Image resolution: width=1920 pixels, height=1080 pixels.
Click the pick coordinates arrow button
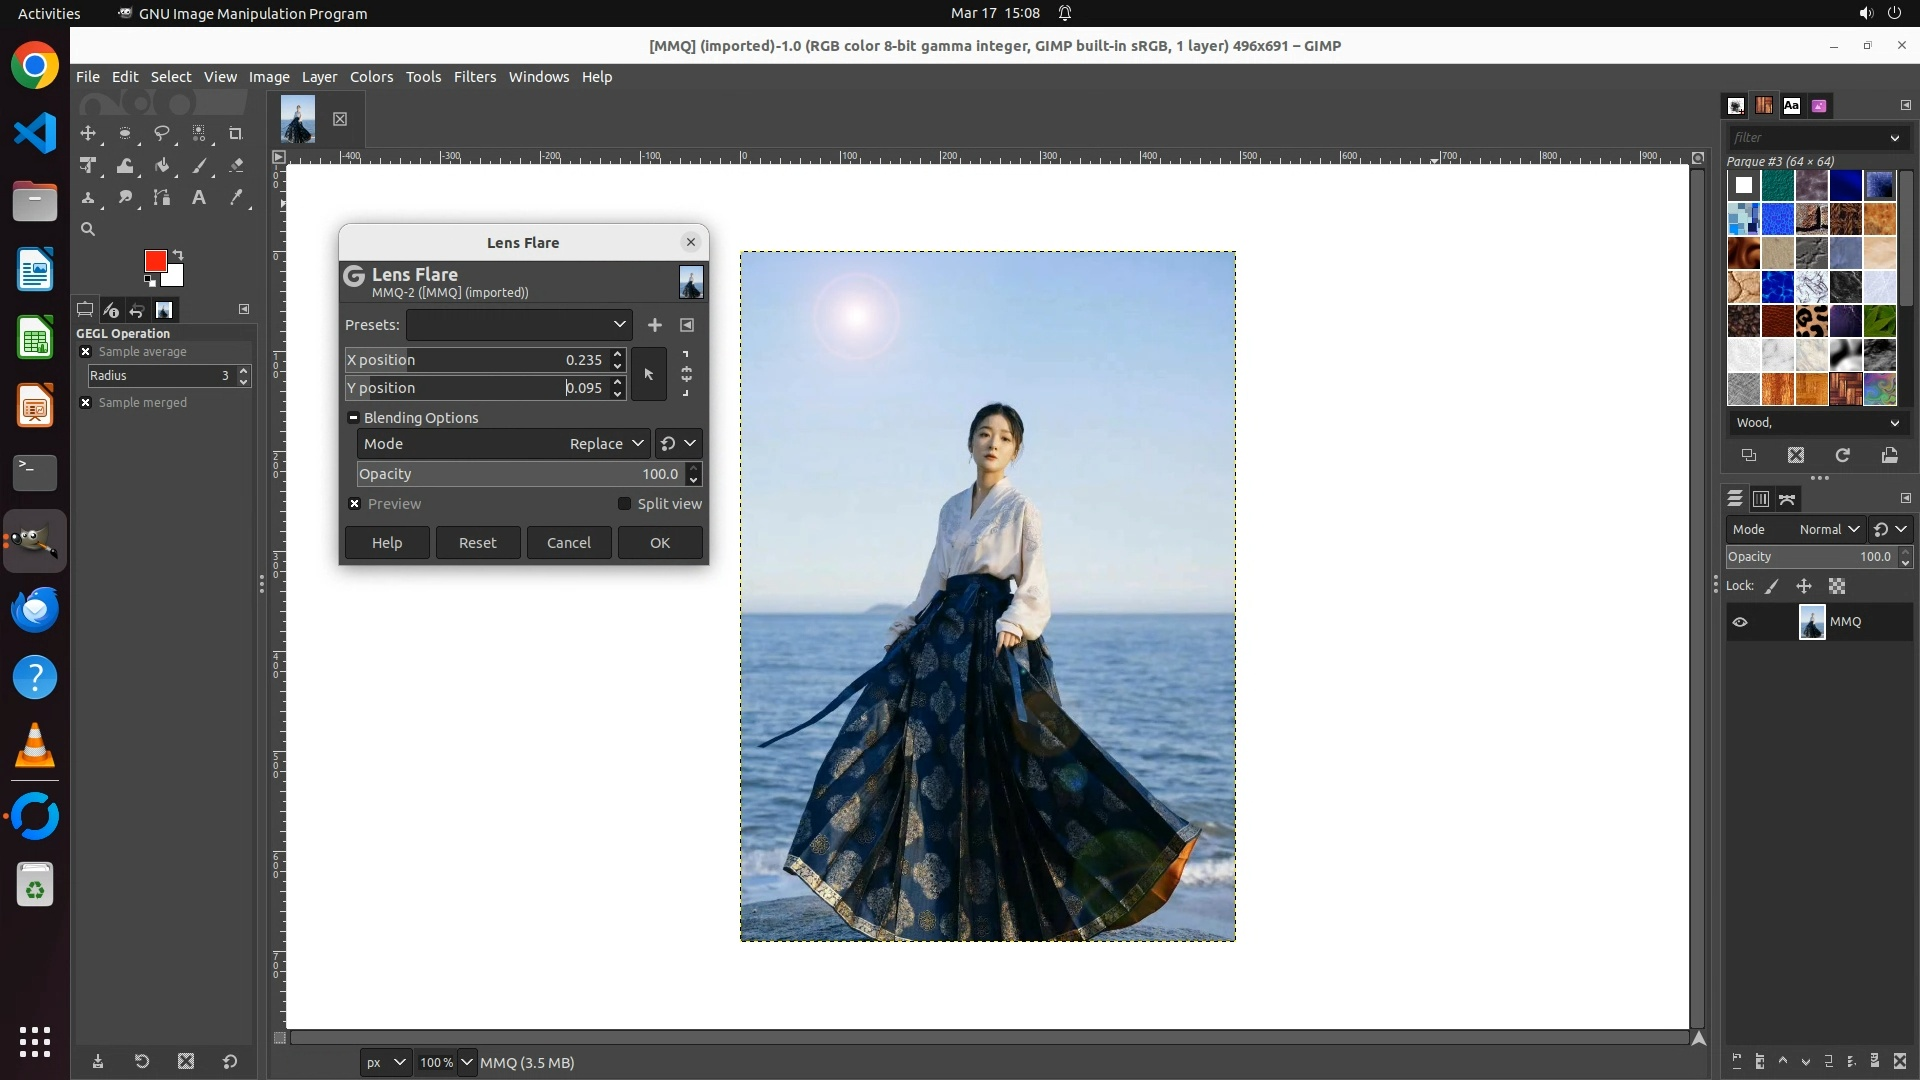point(649,375)
